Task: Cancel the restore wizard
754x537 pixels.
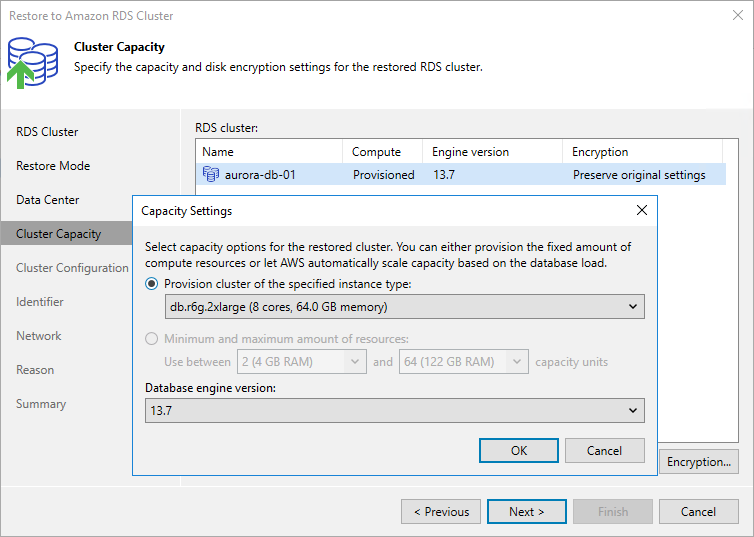Action: 699,512
